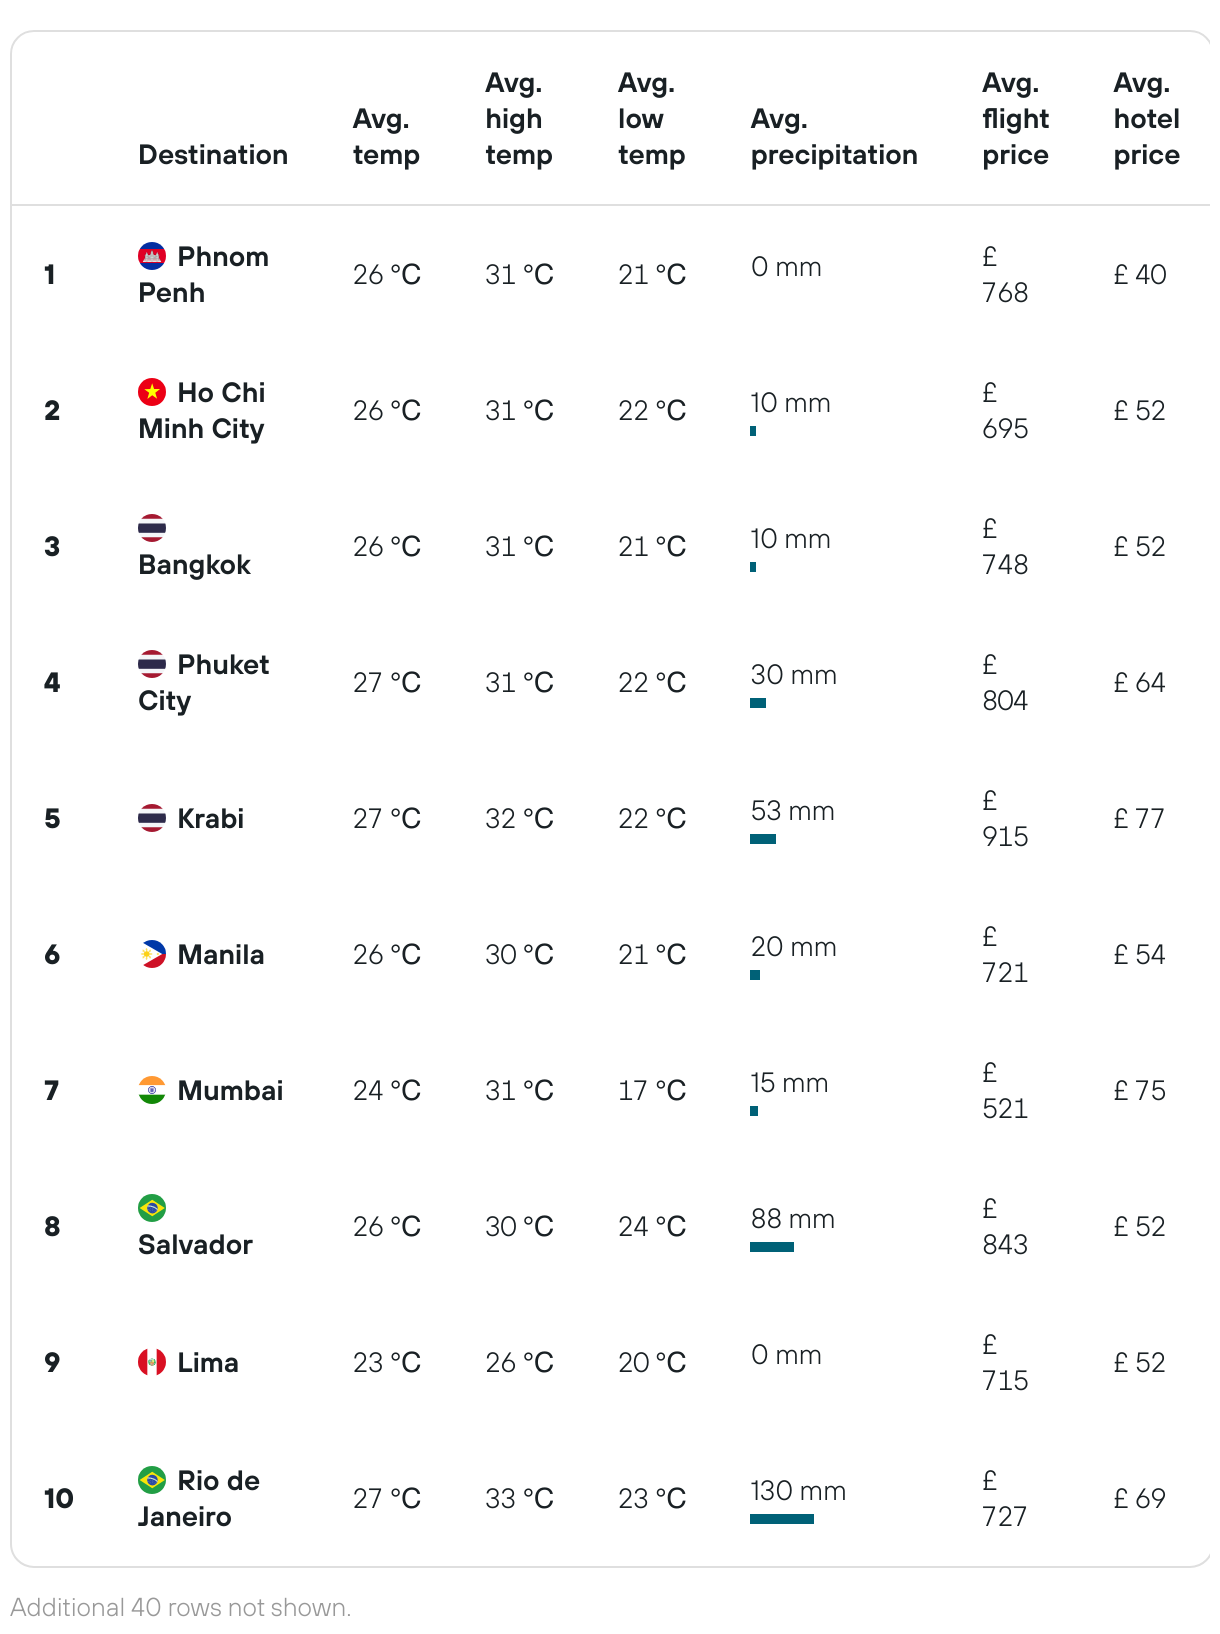
Task: Click the Peru flag beside Lima
Action: point(152,1362)
